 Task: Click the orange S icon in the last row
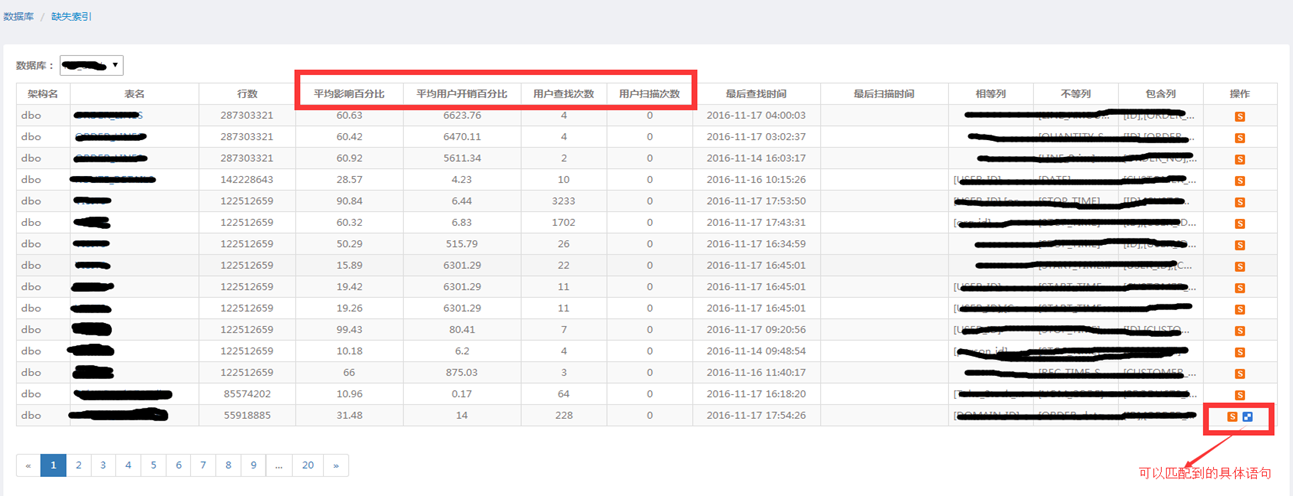pyautogui.click(x=1233, y=416)
